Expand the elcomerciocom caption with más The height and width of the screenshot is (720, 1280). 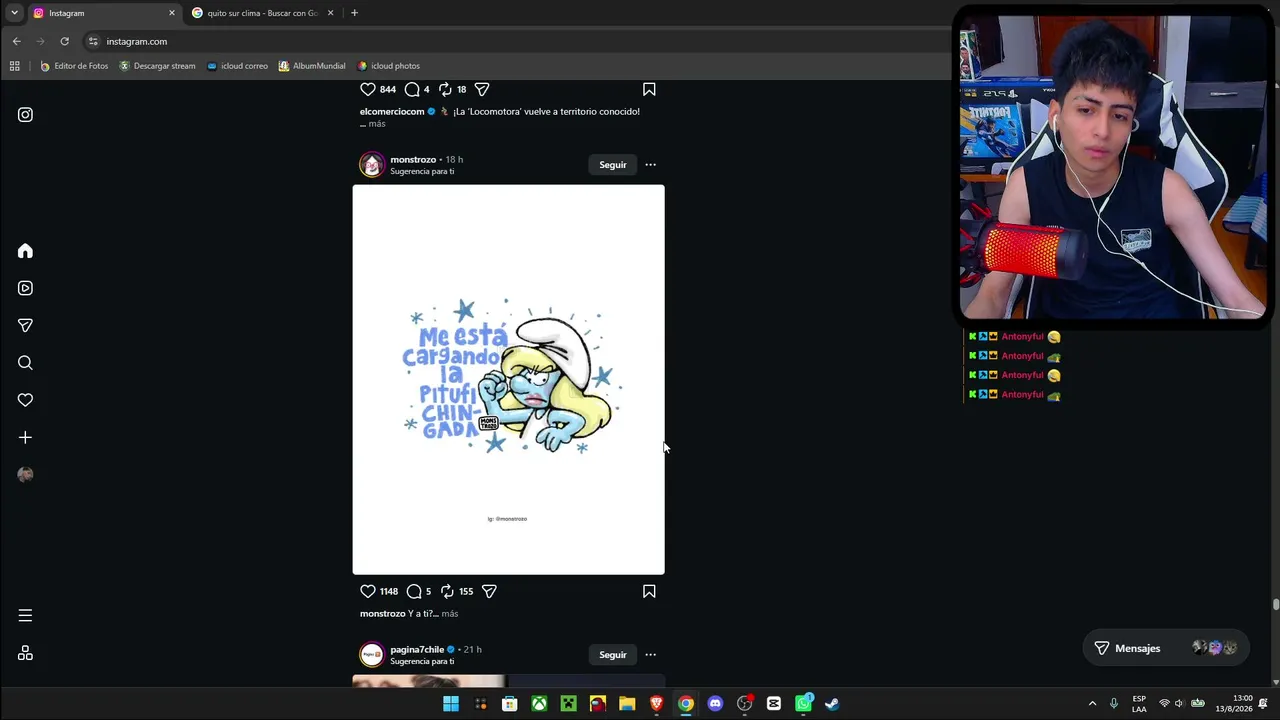[376, 124]
